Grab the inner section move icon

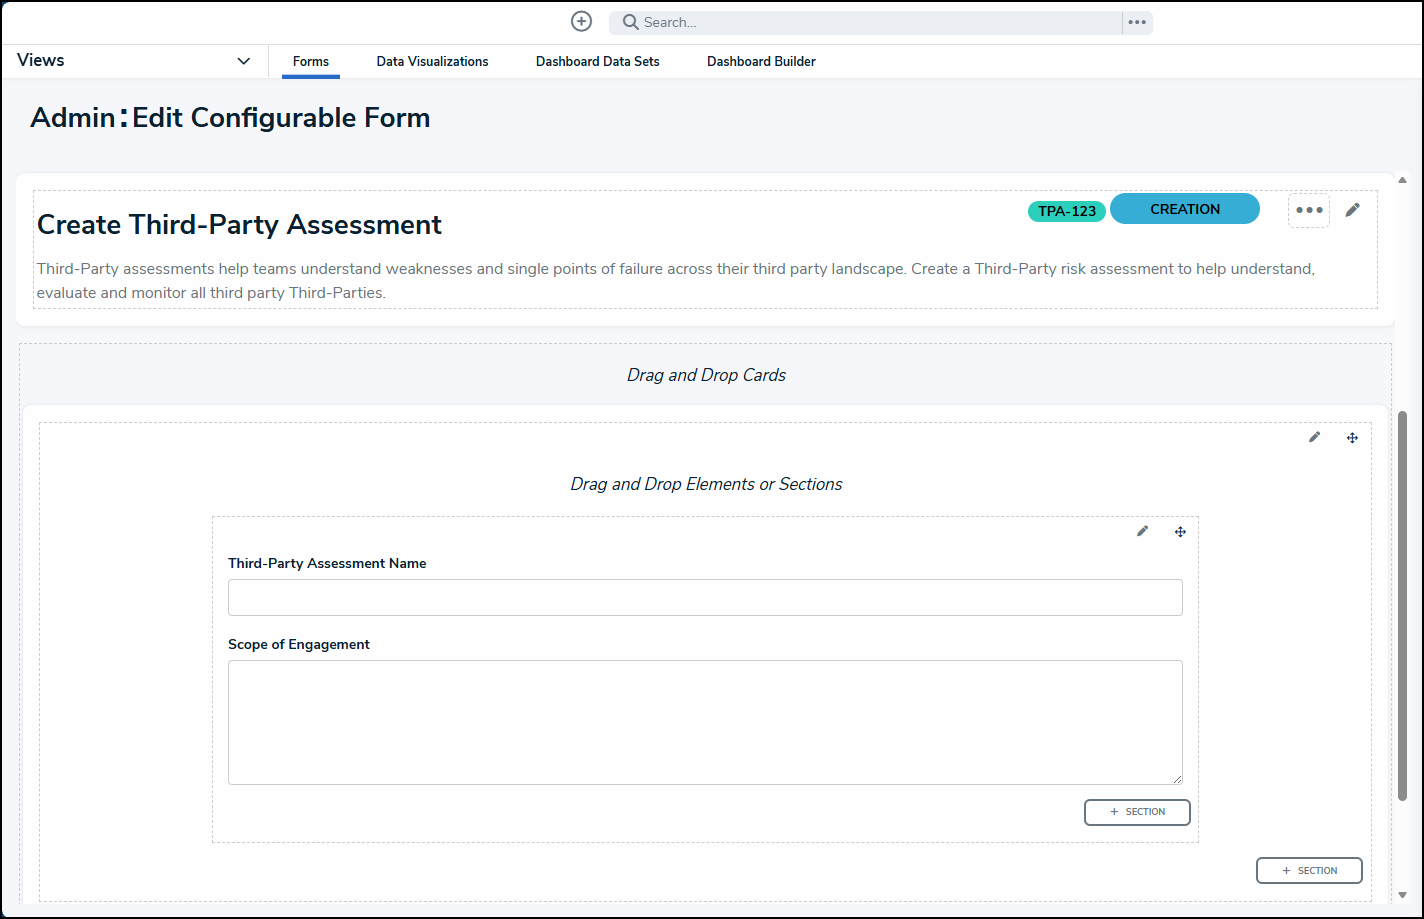coord(1180,531)
